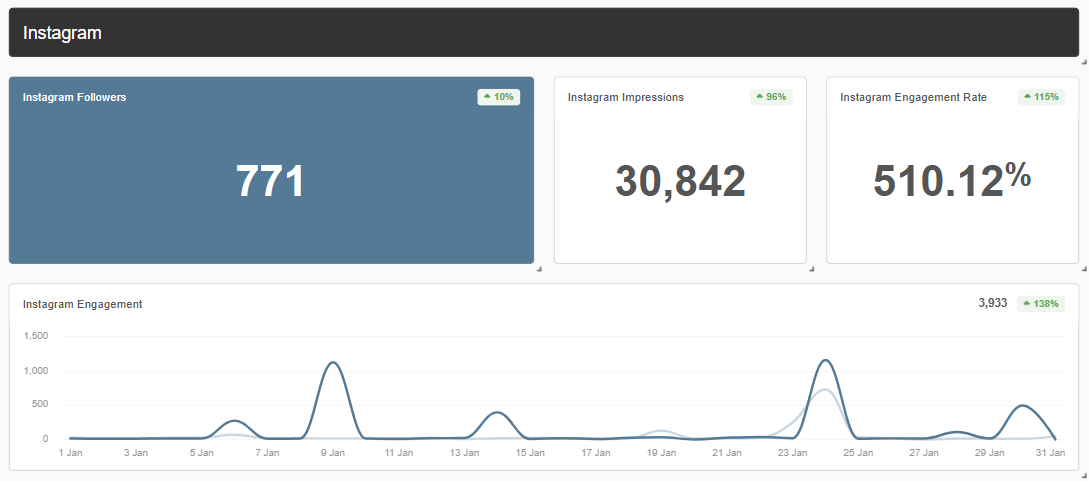The image size is (1089, 481).
Task: Click the Engagement Rate widget's corner resize handle
Action: (1084, 268)
